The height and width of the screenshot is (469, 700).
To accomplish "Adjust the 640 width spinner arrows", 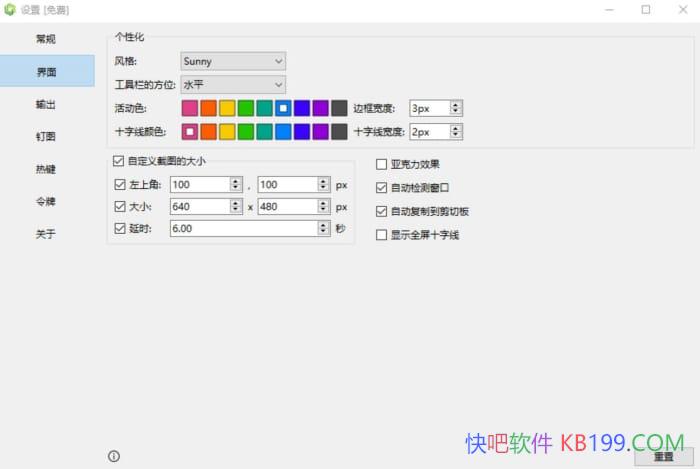I will click(x=236, y=206).
